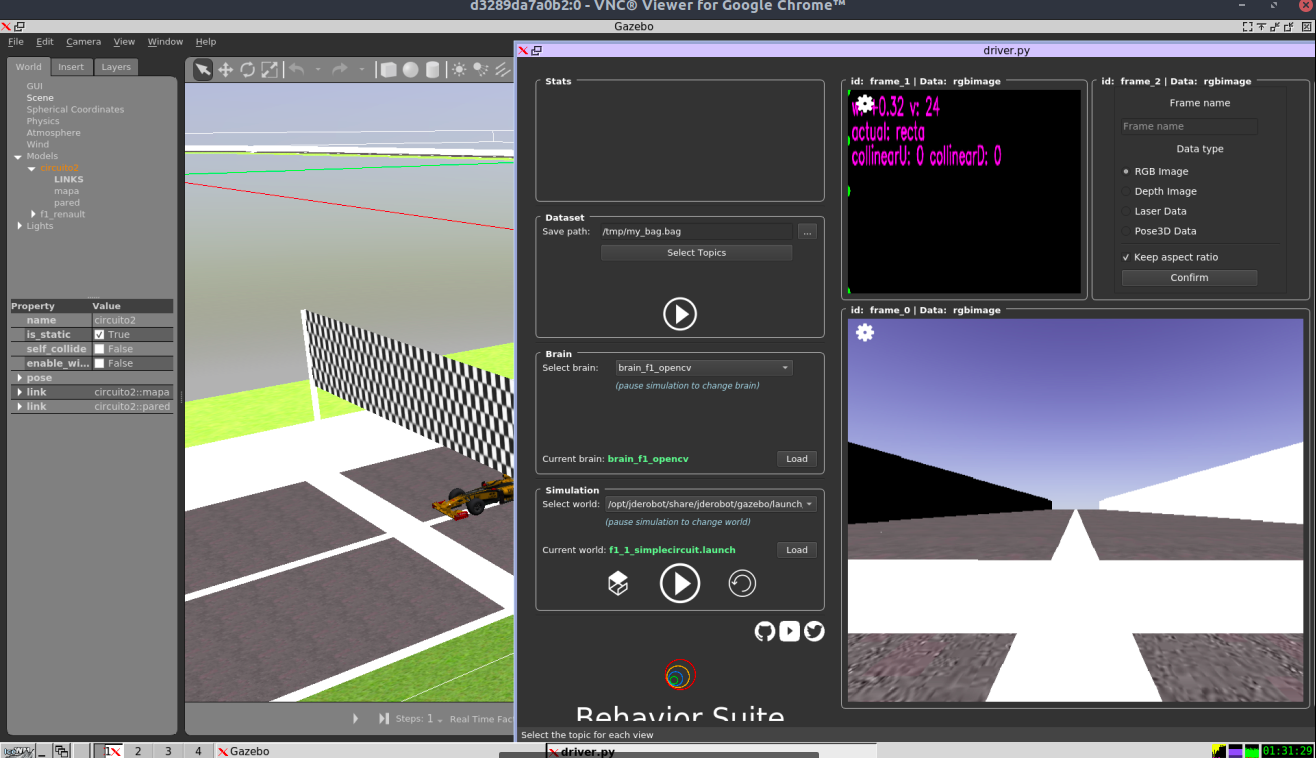The height and width of the screenshot is (758, 1316).
Task: Open the Camera menu
Action: (83, 42)
